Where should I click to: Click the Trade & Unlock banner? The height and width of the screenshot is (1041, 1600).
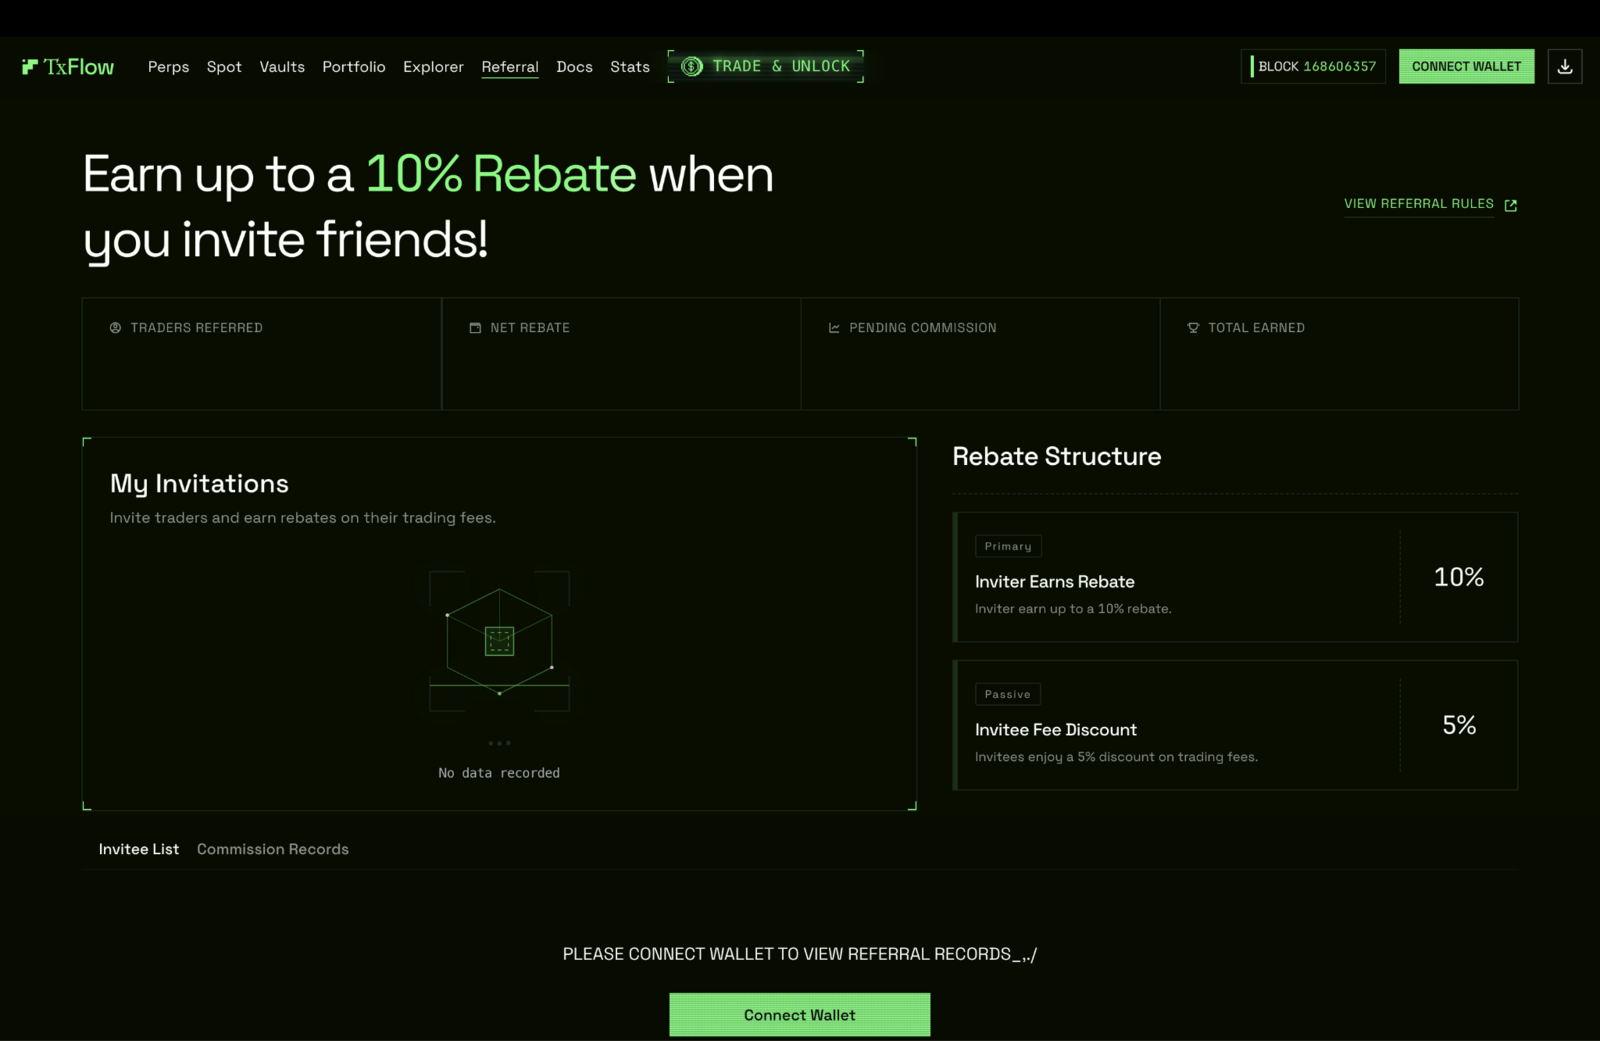766,66
